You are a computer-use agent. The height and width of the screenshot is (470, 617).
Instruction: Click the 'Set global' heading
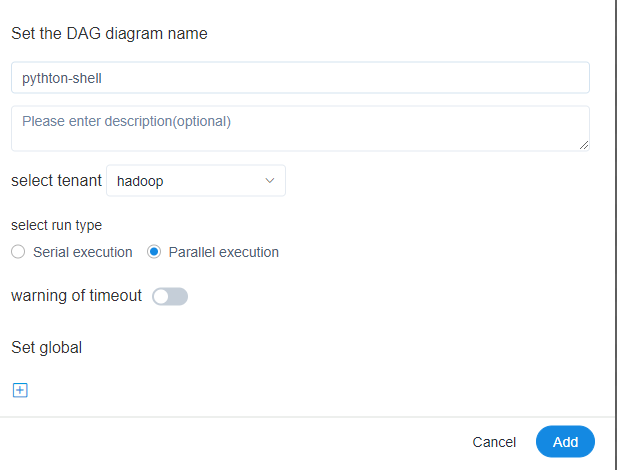tap(46, 348)
